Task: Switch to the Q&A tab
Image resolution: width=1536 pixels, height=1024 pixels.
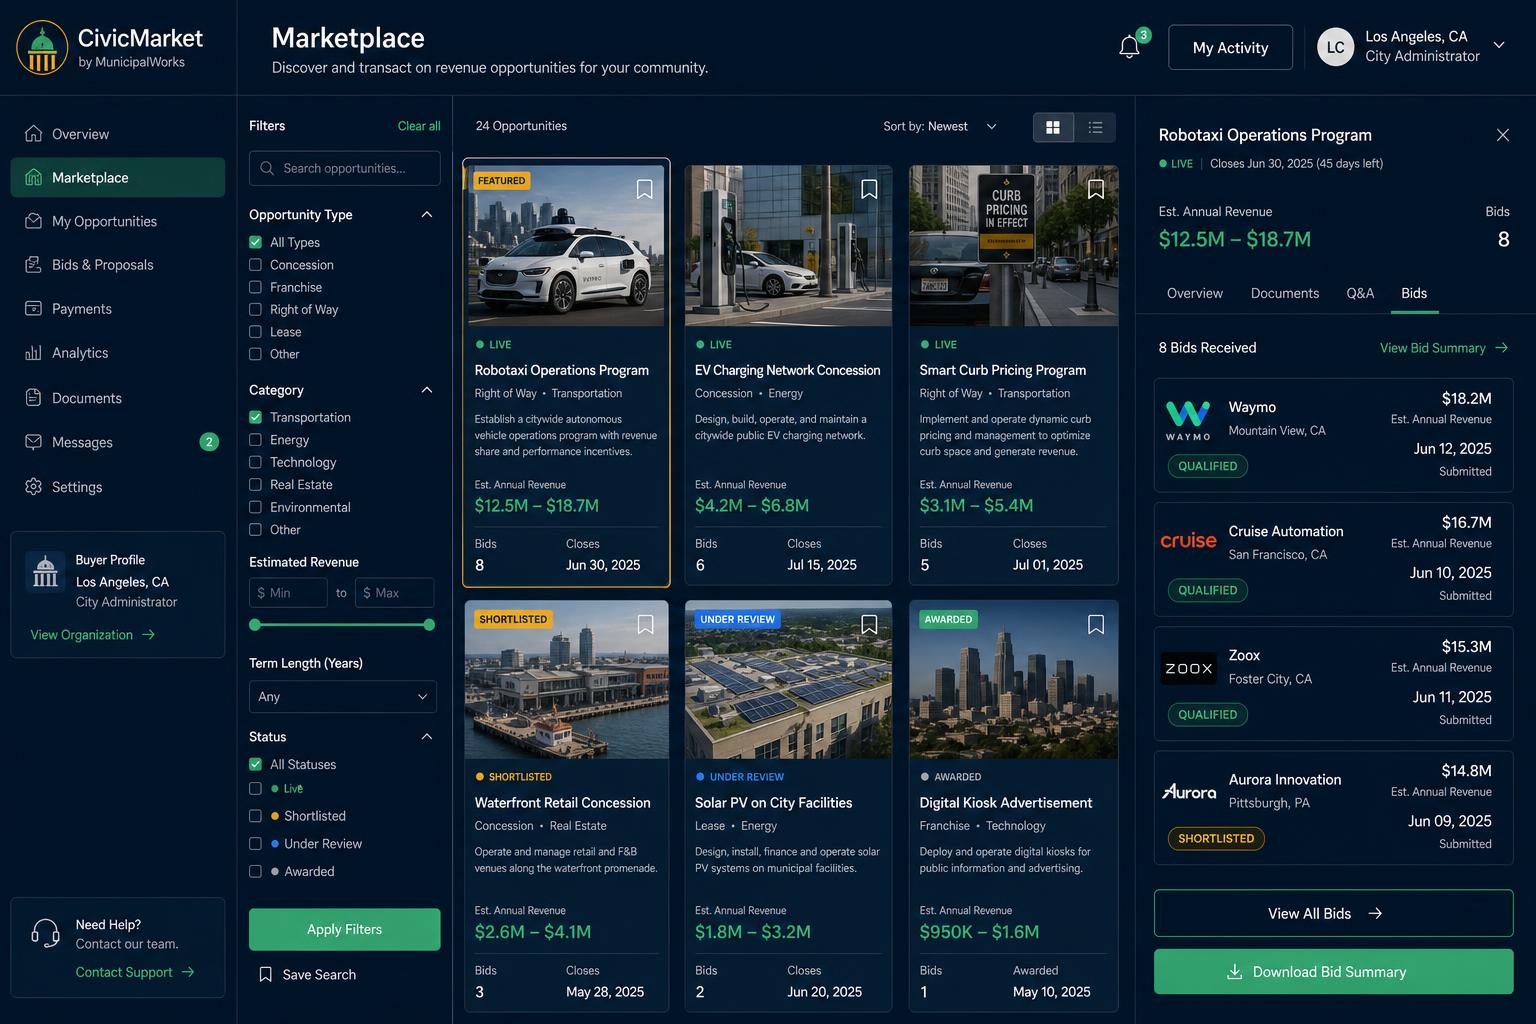Action: 1360,293
